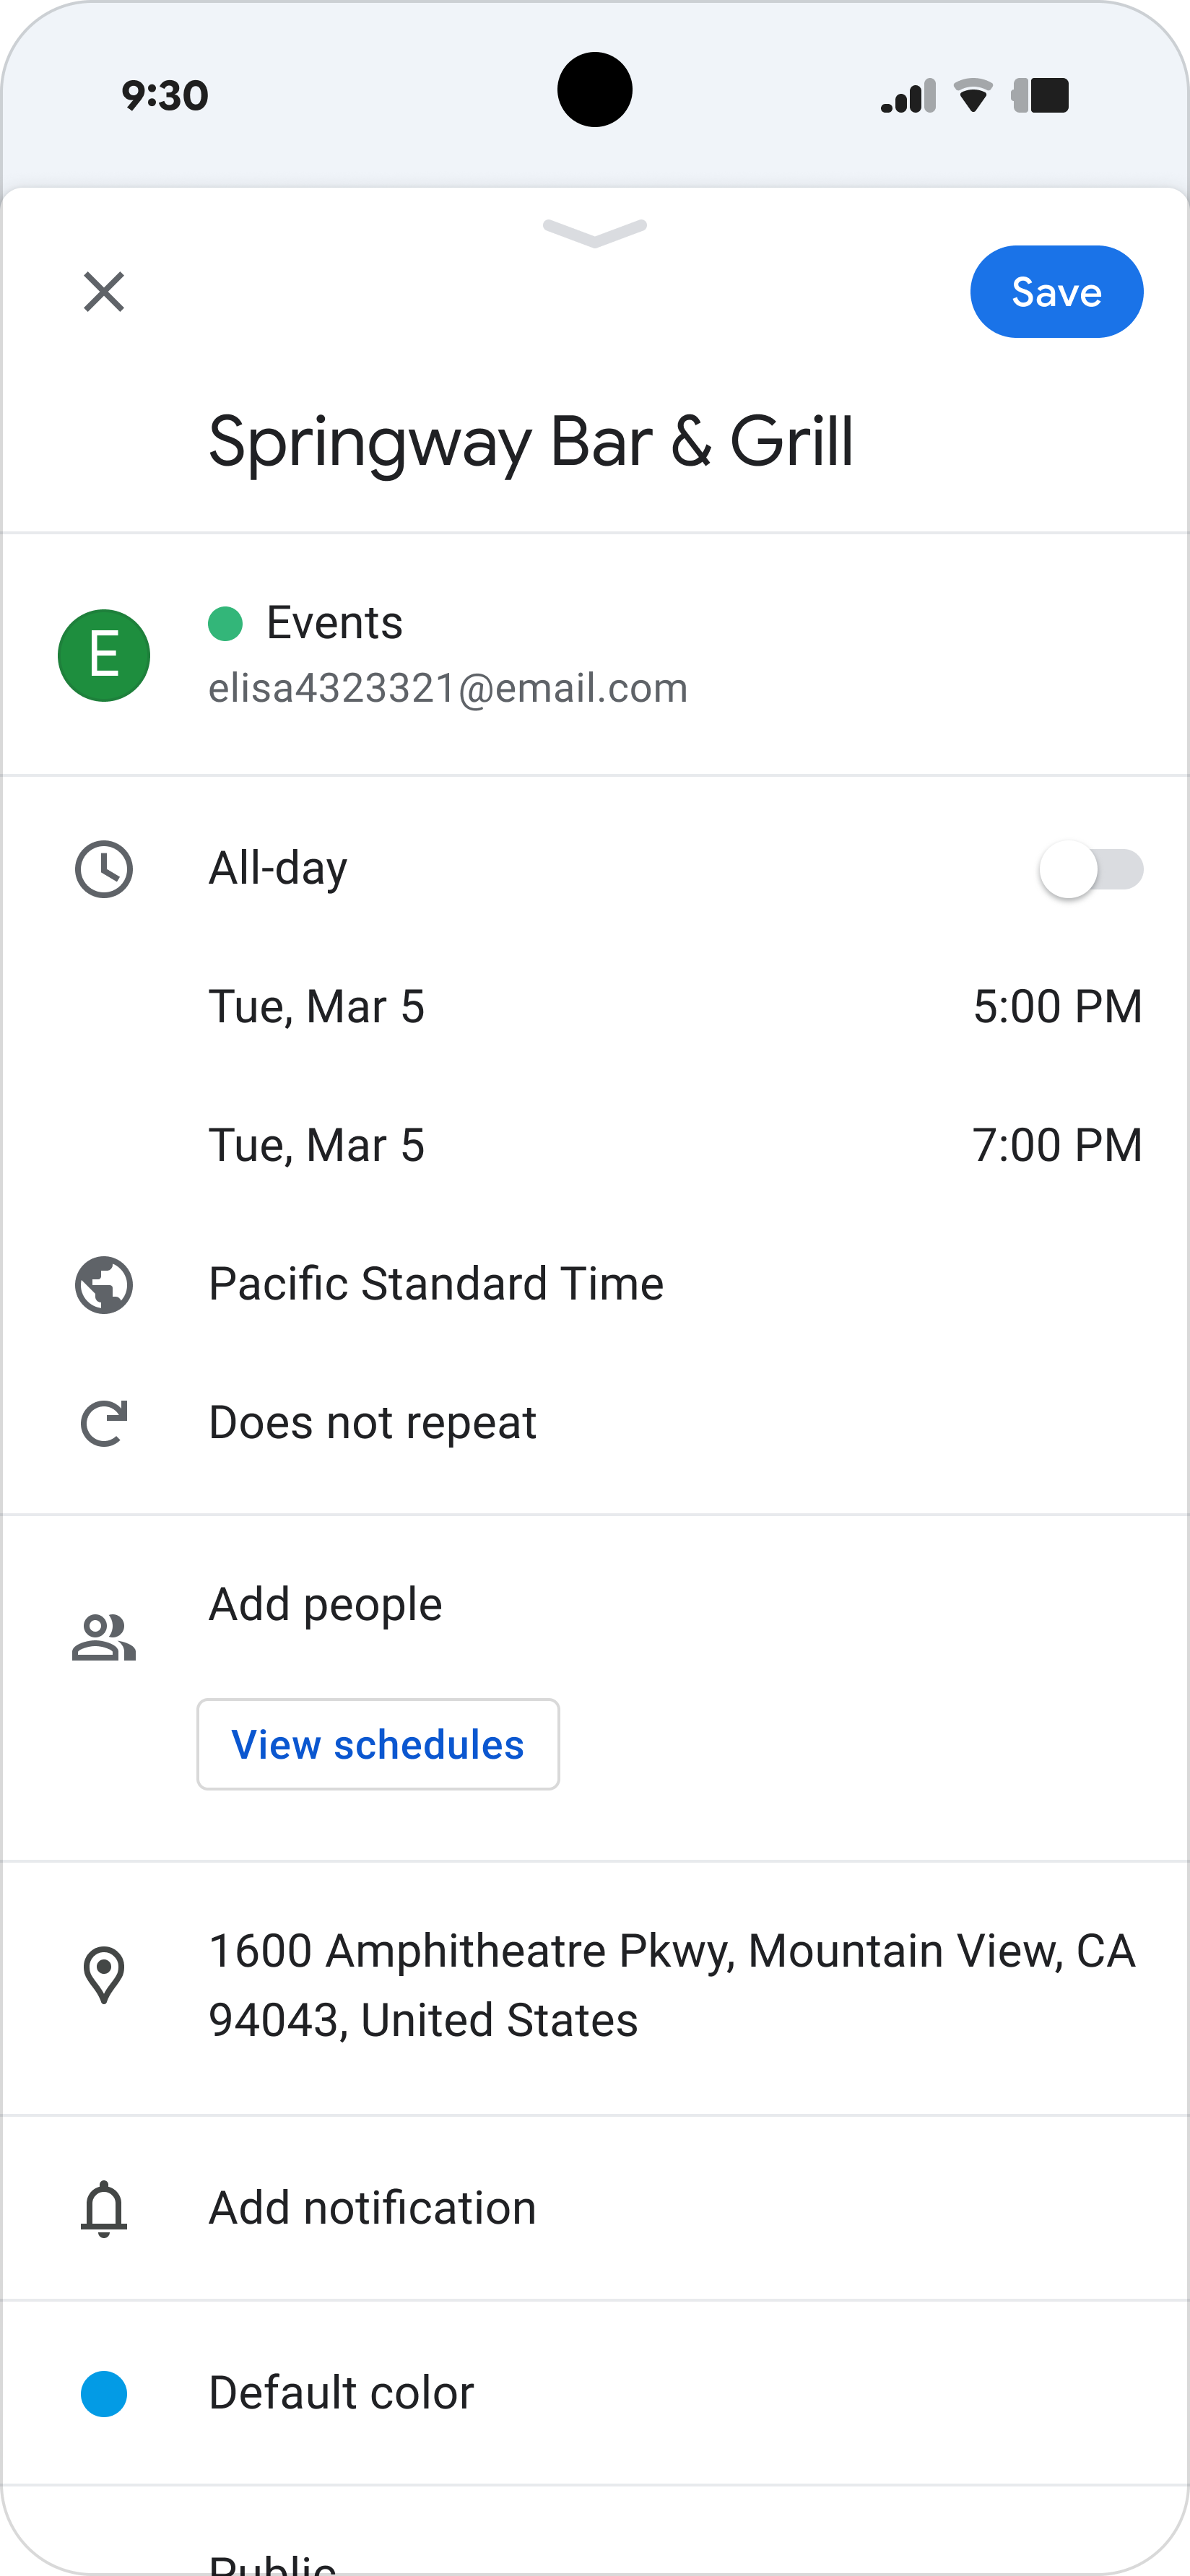Tap the green E account avatar
The image size is (1190, 2576).
[x=104, y=655]
